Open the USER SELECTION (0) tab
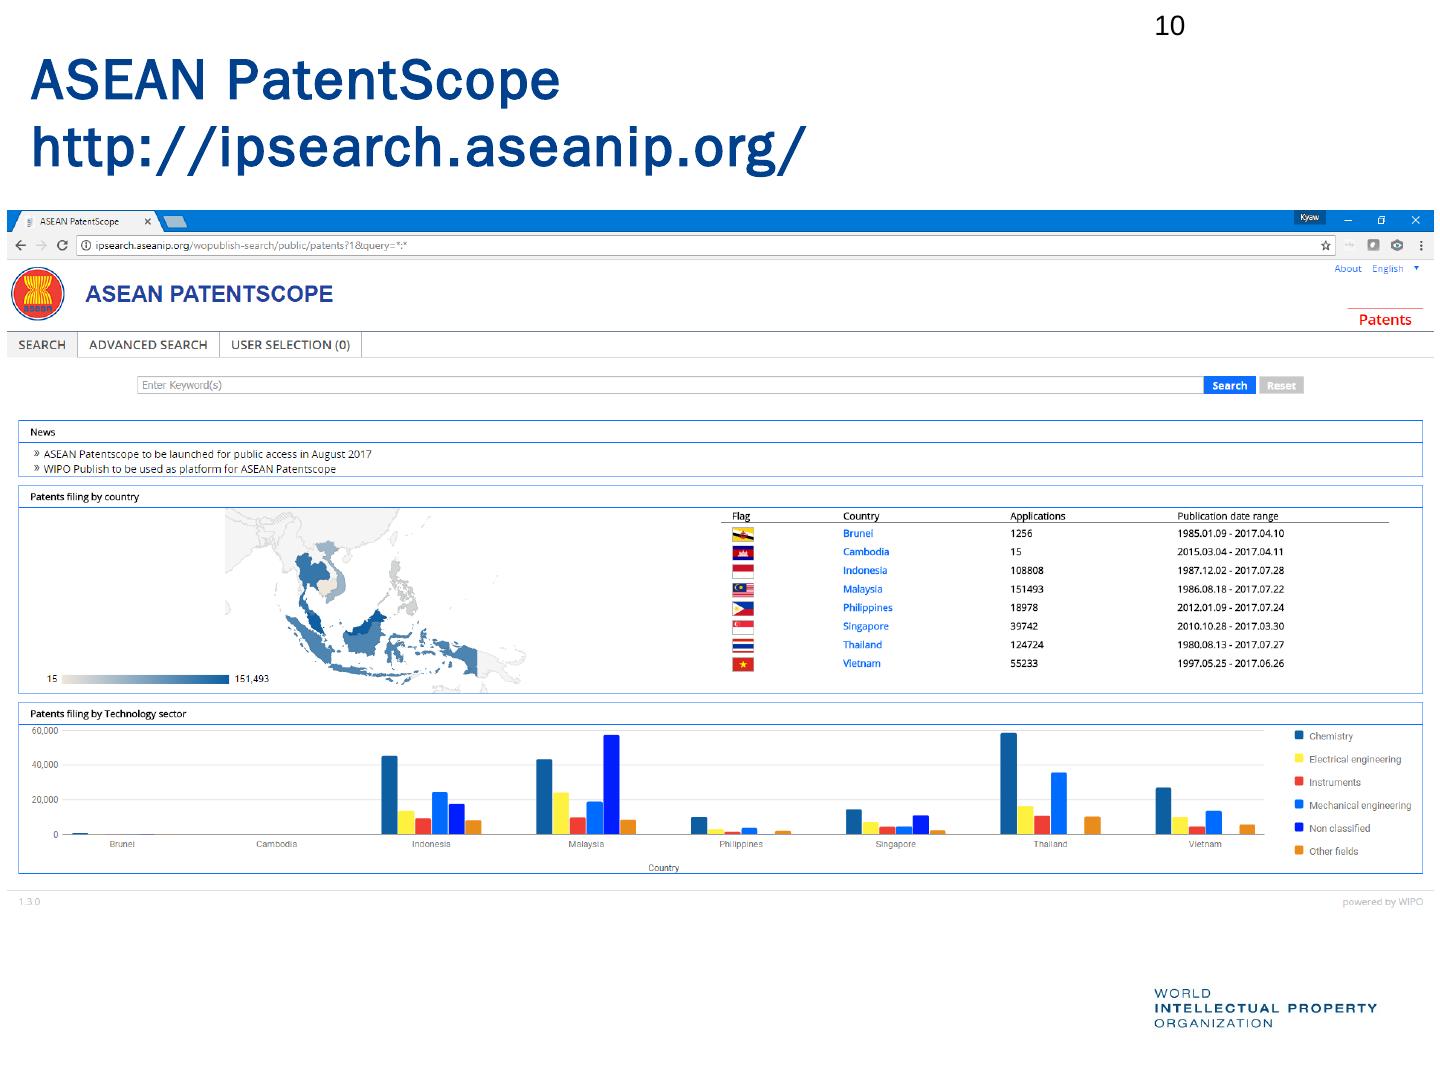 point(290,345)
